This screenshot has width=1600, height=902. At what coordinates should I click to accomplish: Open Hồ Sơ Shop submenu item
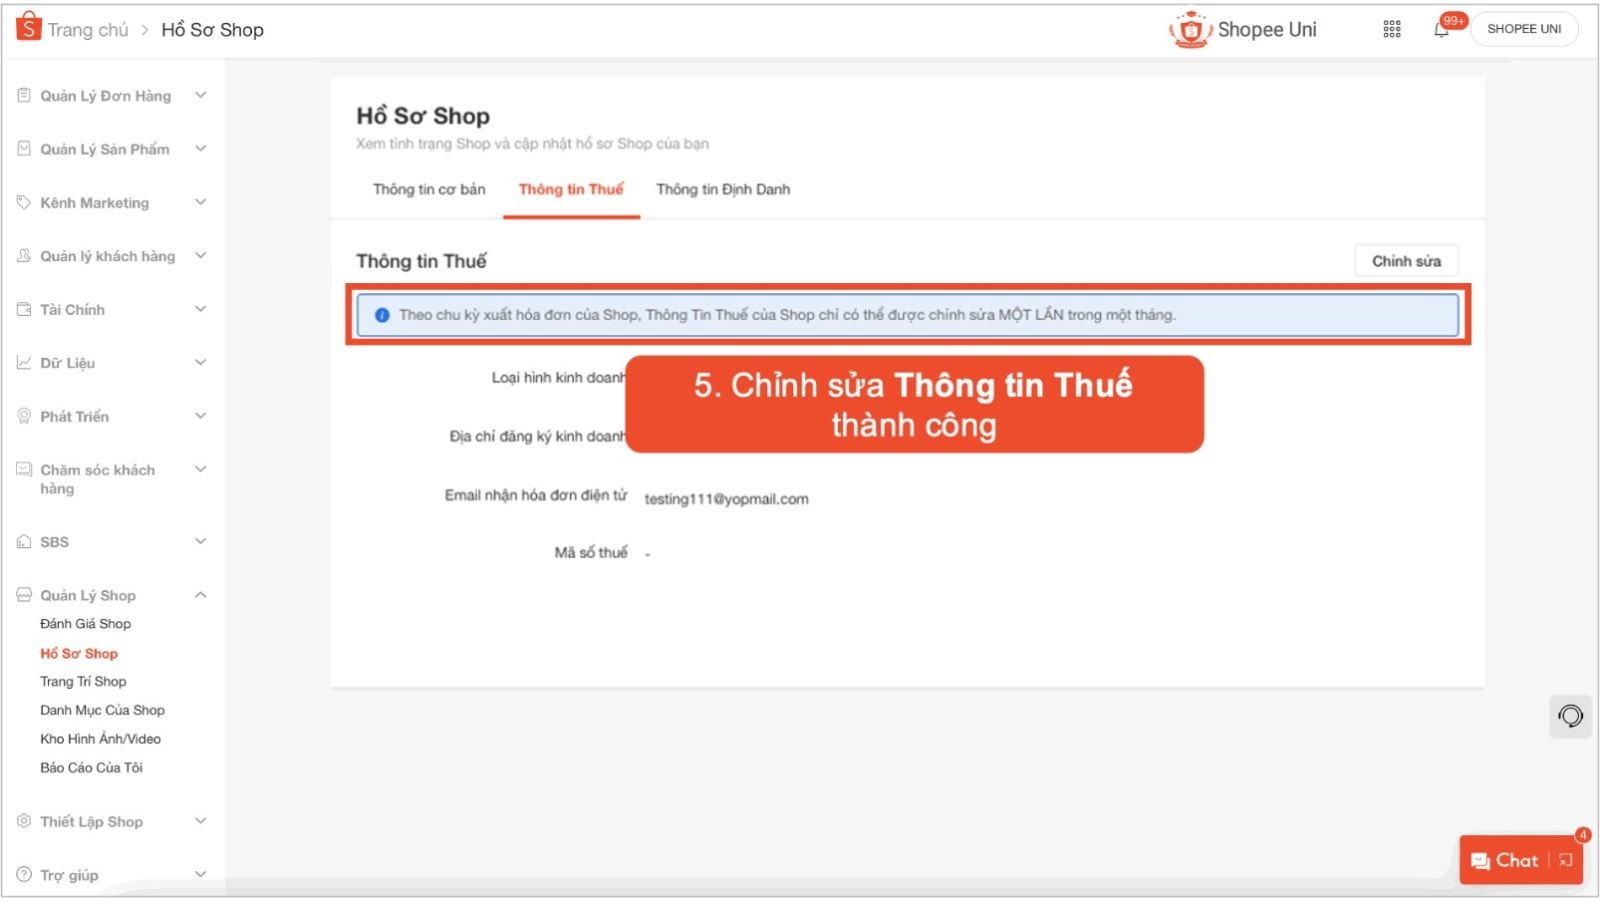pyautogui.click(x=79, y=653)
